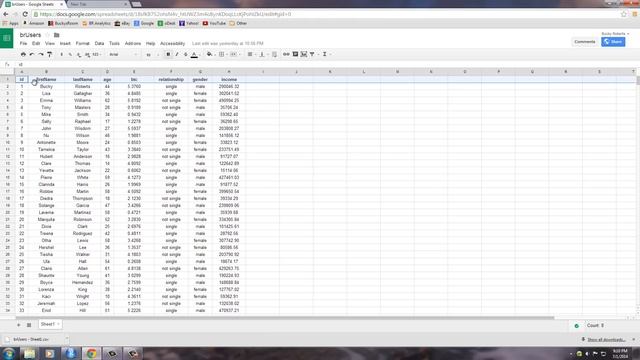Click the Add sheet plus icon
Screen dimensions: 640x360
point(19,325)
